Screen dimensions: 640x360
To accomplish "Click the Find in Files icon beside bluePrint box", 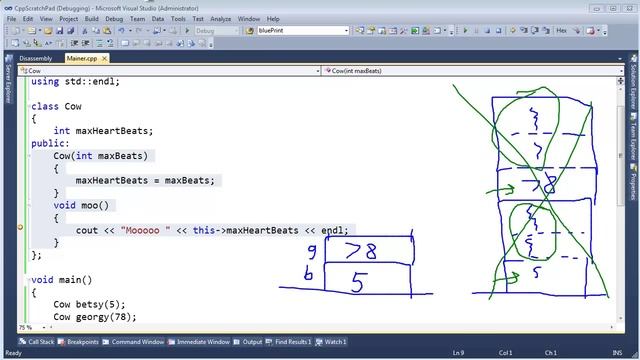I will click(249, 31).
